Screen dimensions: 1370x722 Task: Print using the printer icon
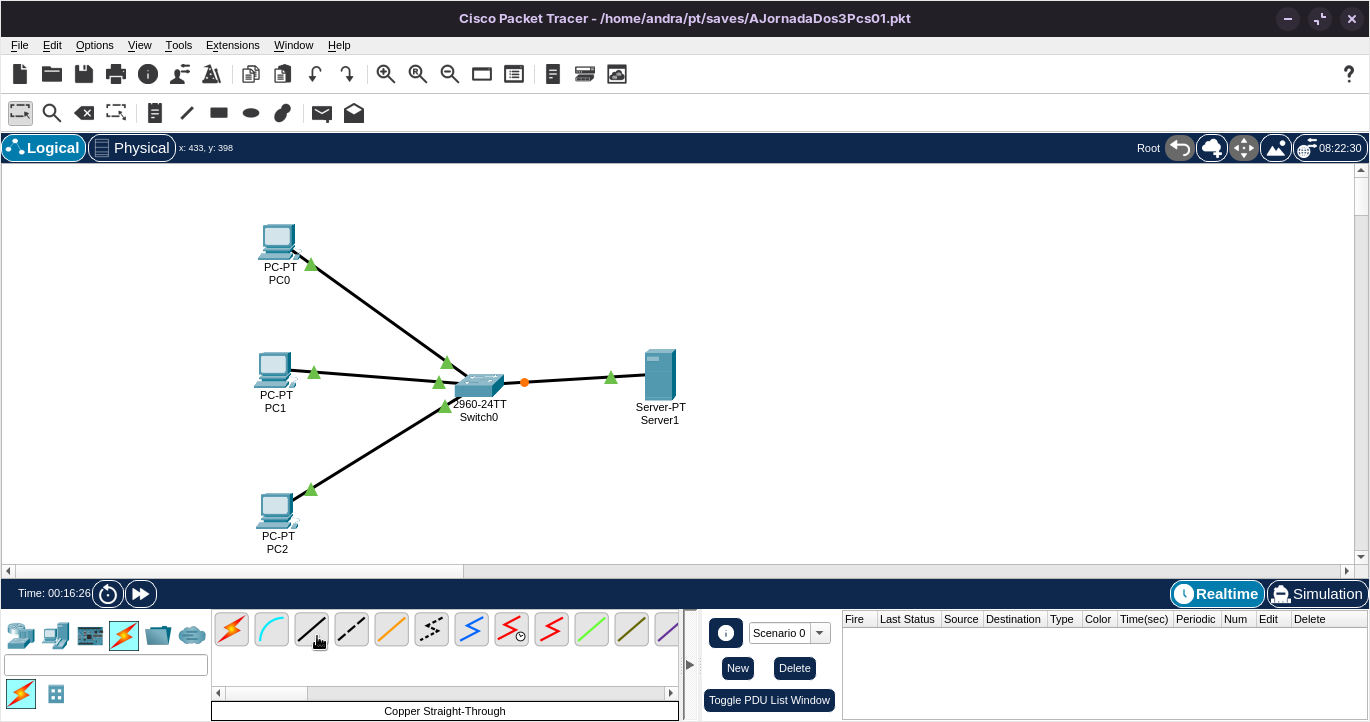click(x=116, y=74)
